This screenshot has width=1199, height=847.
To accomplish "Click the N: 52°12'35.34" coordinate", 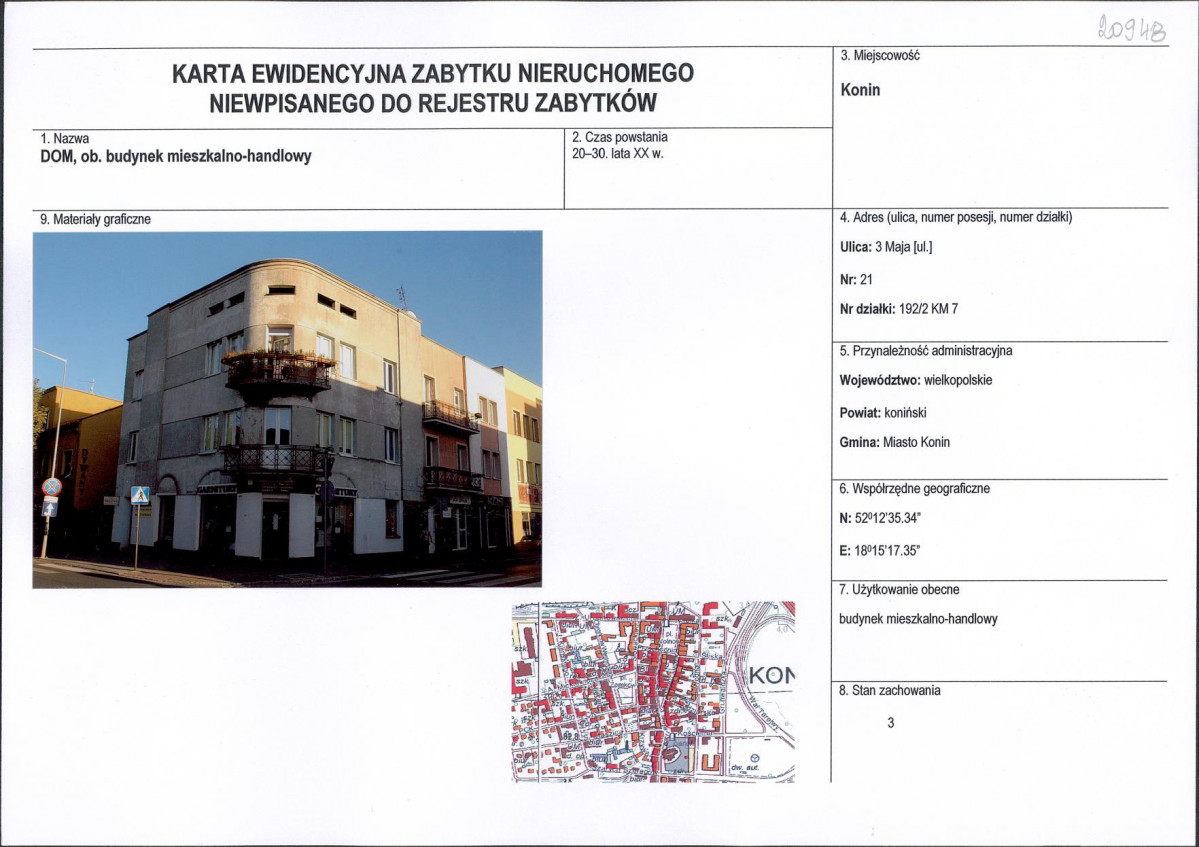I will [x=880, y=518].
